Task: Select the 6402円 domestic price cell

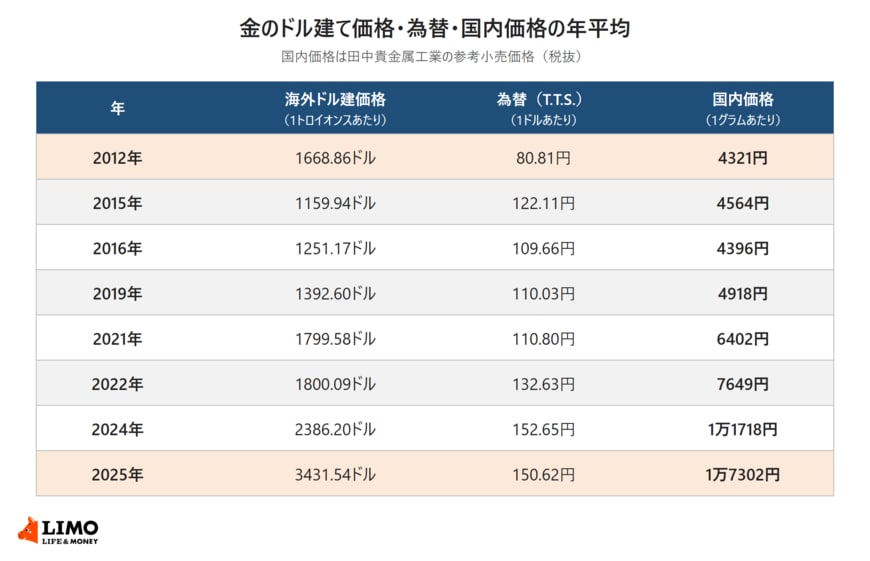Action: click(742, 339)
